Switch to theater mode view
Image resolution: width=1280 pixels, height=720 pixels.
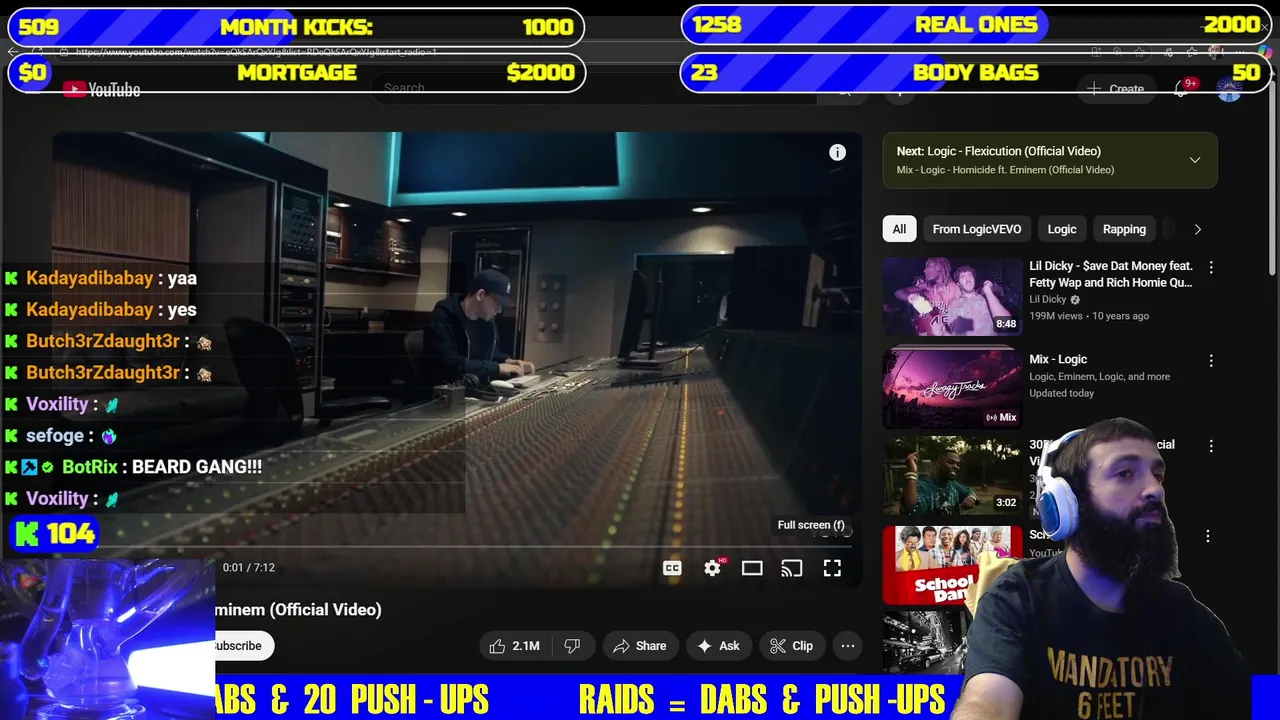[x=752, y=568]
